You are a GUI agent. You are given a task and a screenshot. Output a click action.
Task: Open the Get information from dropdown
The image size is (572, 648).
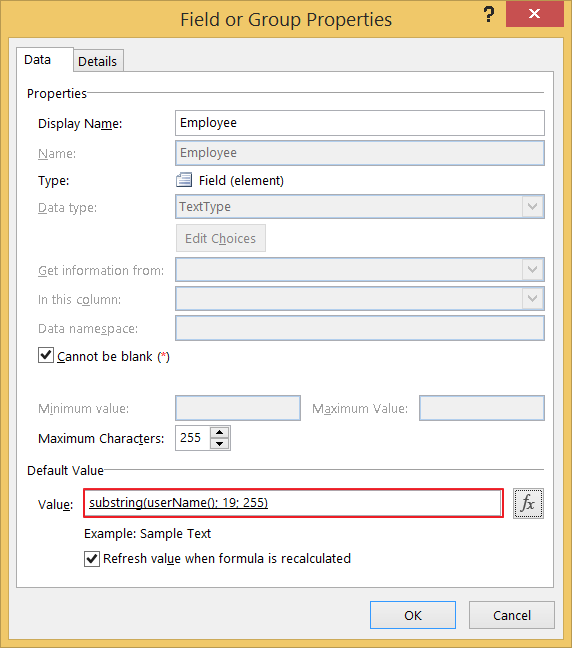(x=532, y=270)
